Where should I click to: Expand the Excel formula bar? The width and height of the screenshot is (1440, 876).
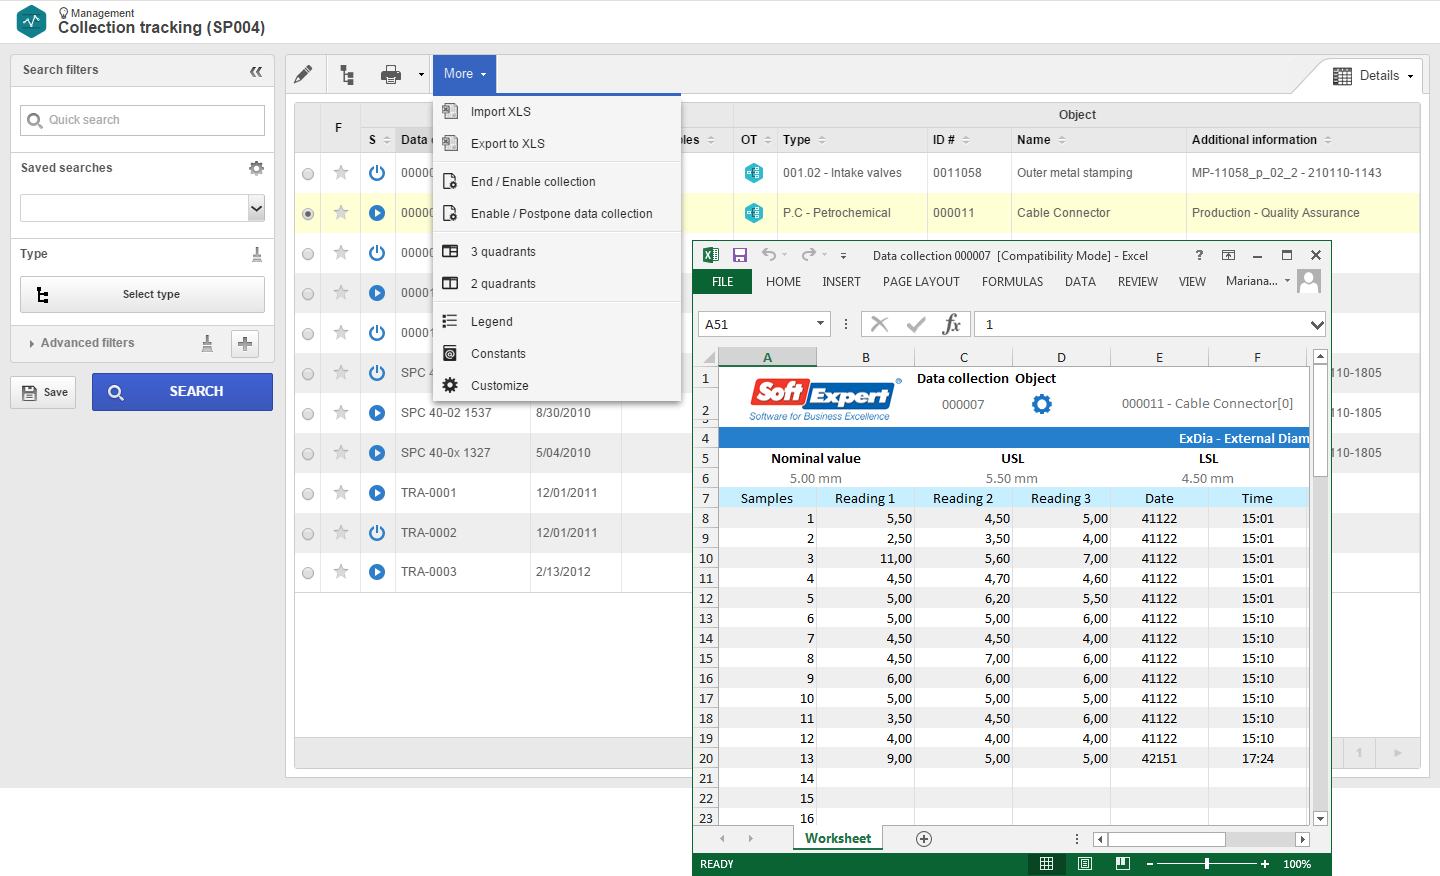[x=1317, y=324]
